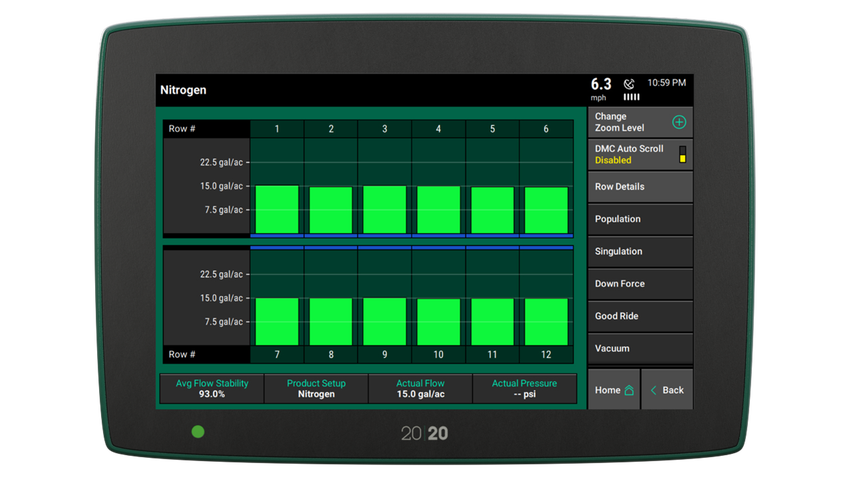This screenshot has height=478, width=850.
Task: Tap the Back button
Action: coord(667,390)
